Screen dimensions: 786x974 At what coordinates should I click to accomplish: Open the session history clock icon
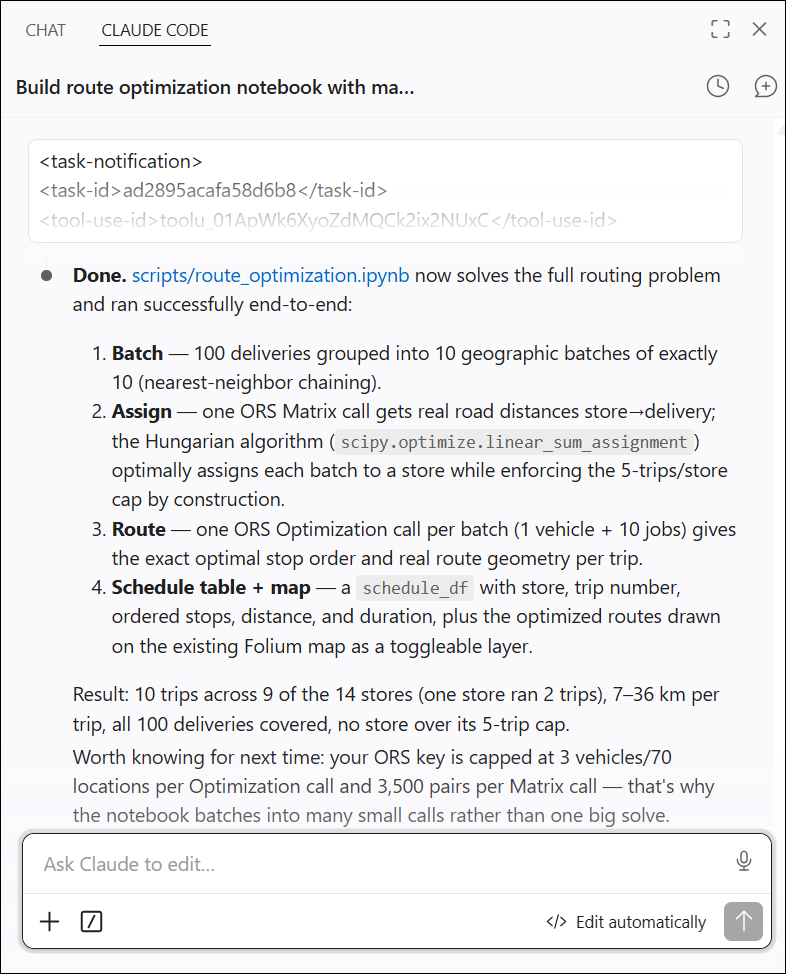coord(718,86)
